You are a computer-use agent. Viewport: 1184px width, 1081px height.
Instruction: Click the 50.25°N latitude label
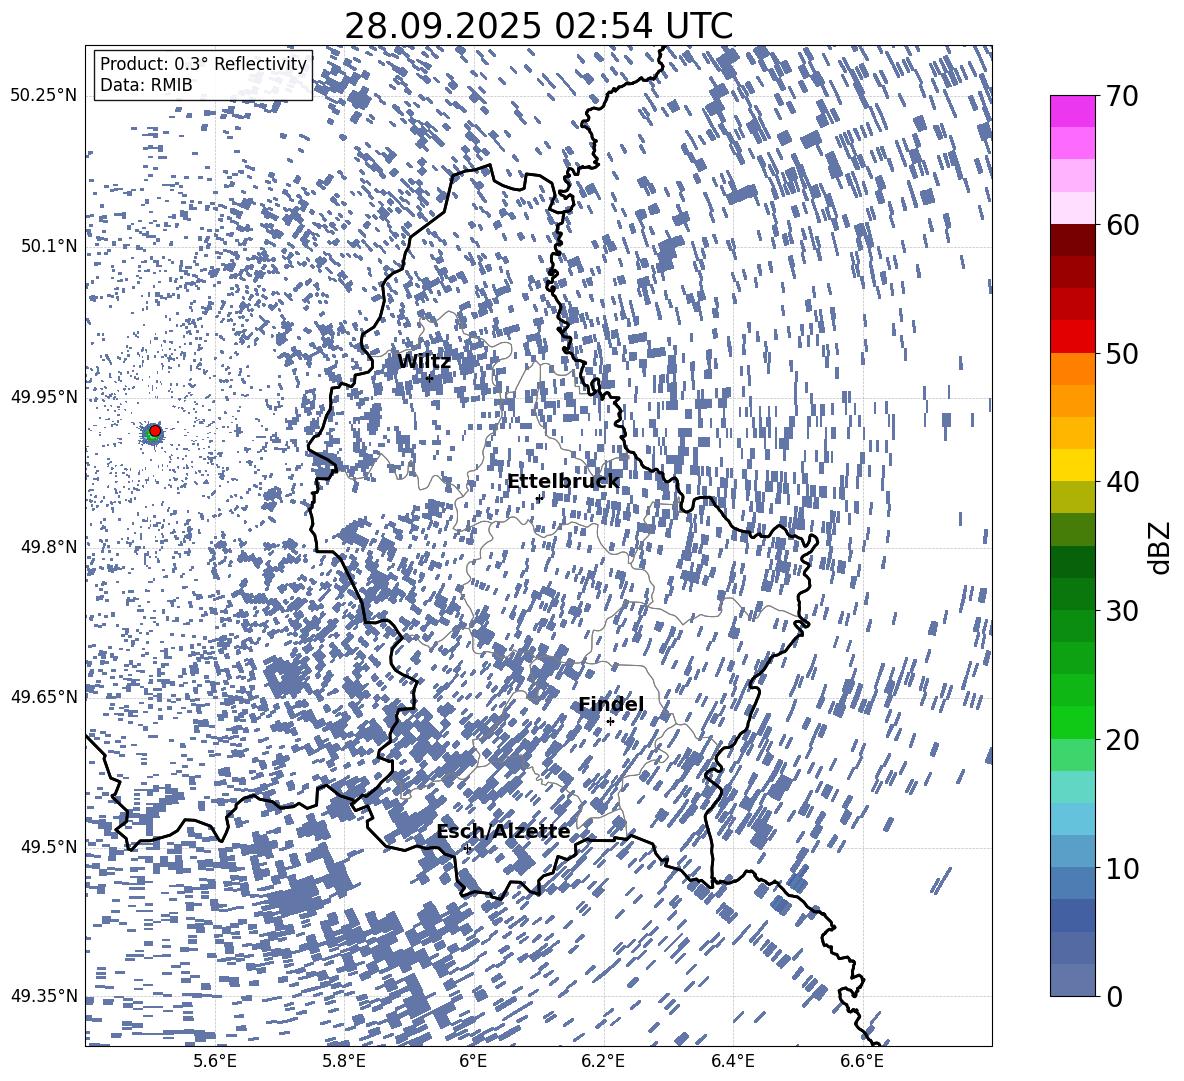pyautogui.click(x=43, y=96)
